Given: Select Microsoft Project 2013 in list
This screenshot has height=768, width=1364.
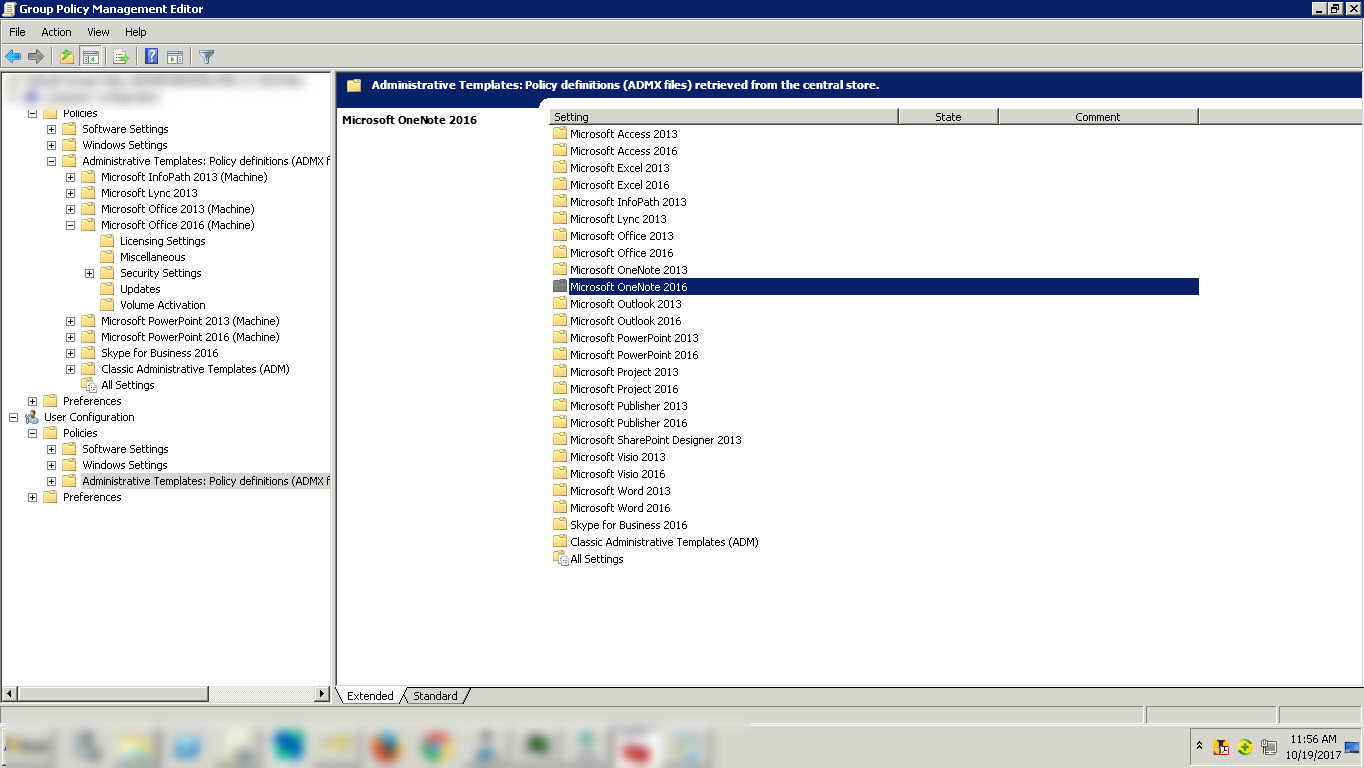Looking at the screenshot, I should 624,371.
